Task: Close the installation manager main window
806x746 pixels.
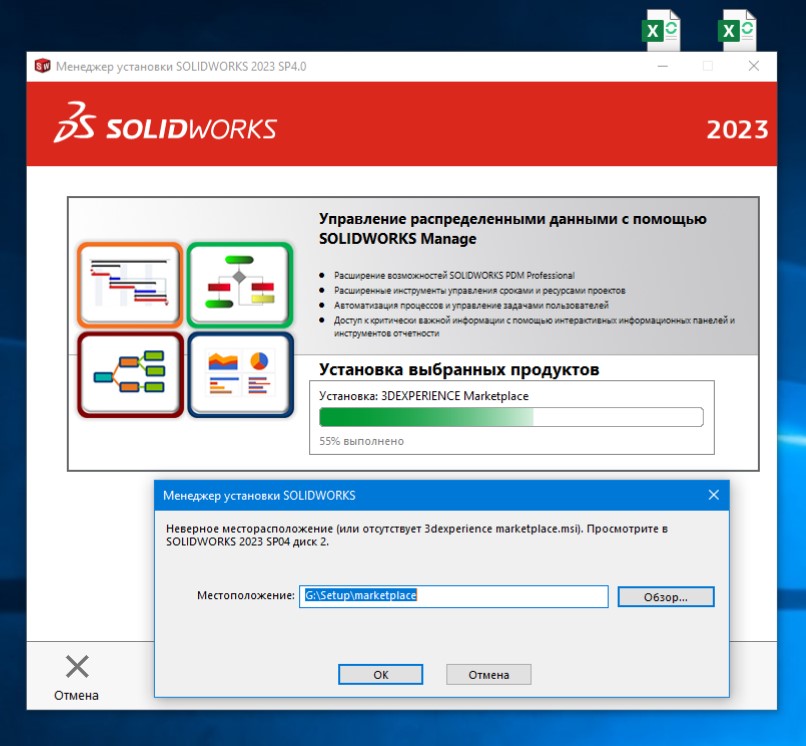Action: (x=754, y=66)
